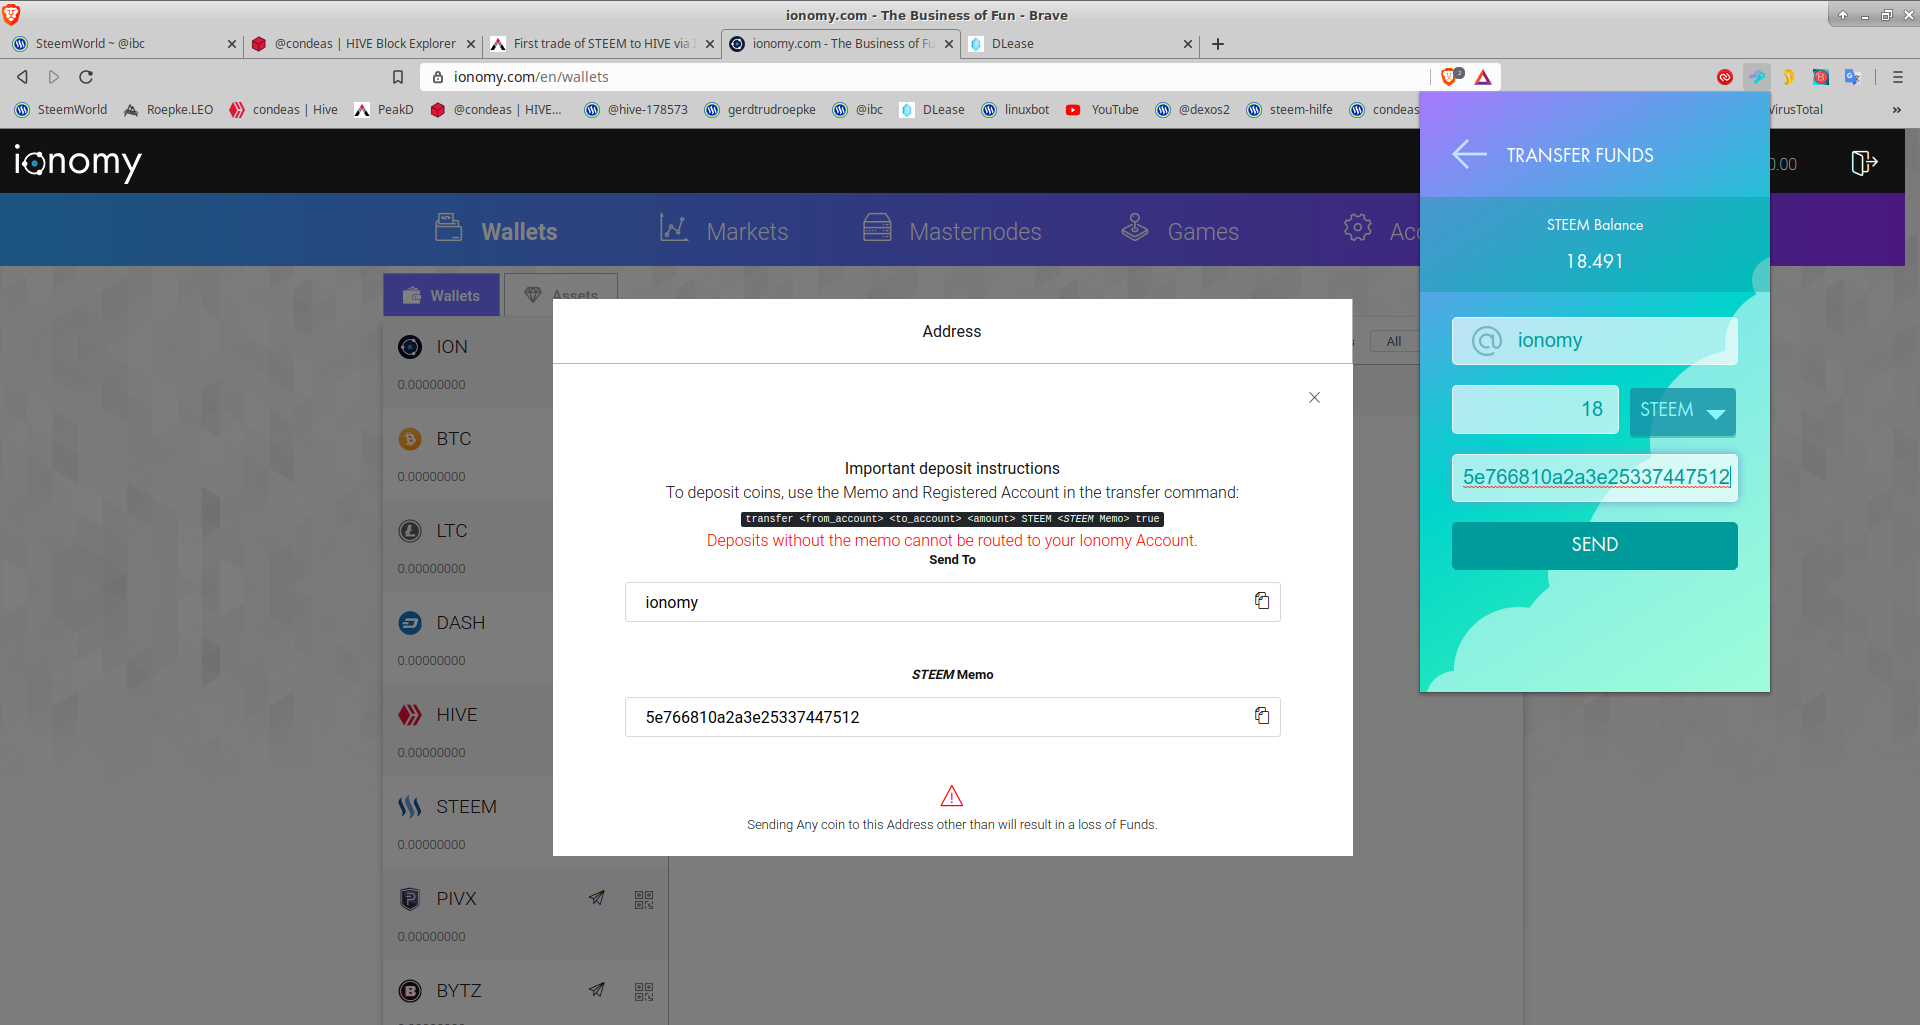
Task: Click the ION coin icon
Action: (x=410, y=347)
